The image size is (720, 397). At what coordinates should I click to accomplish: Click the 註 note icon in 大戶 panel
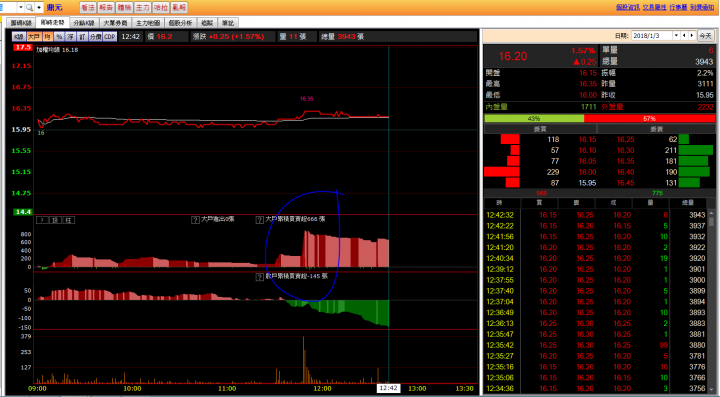pos(68,220)
